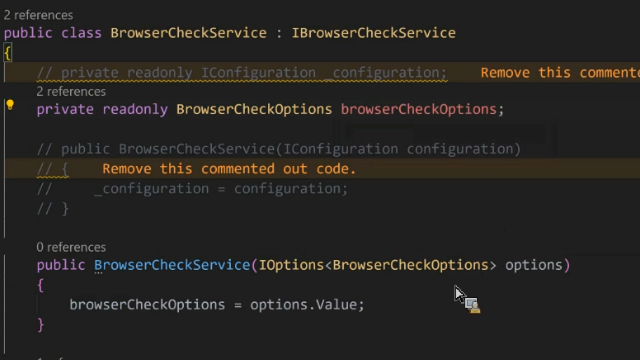Click the red browserCheckOptions field identifier

(418, 109)
